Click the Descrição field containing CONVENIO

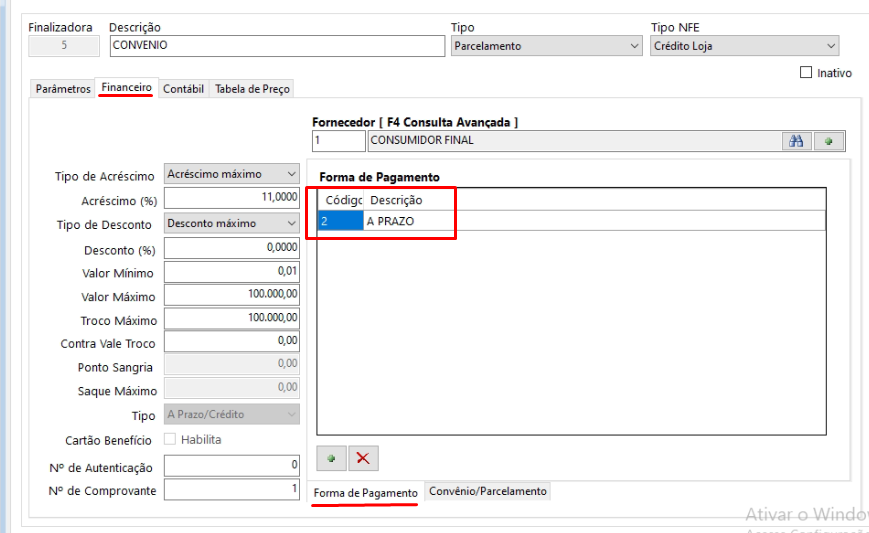275,46
